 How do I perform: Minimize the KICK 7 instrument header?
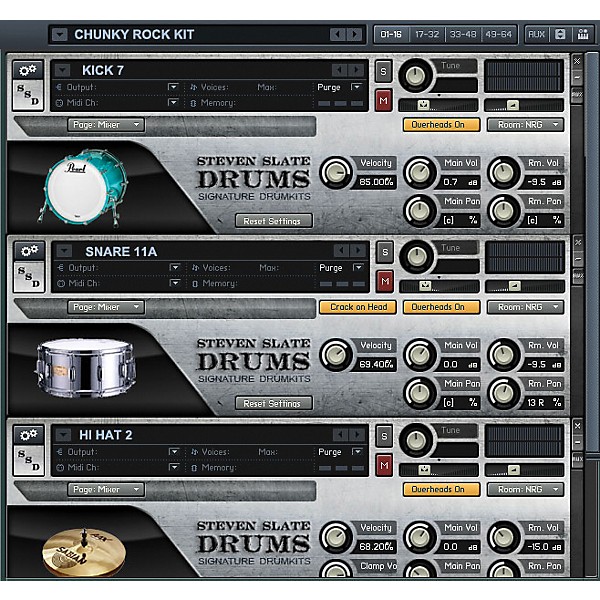pos(577,78)
